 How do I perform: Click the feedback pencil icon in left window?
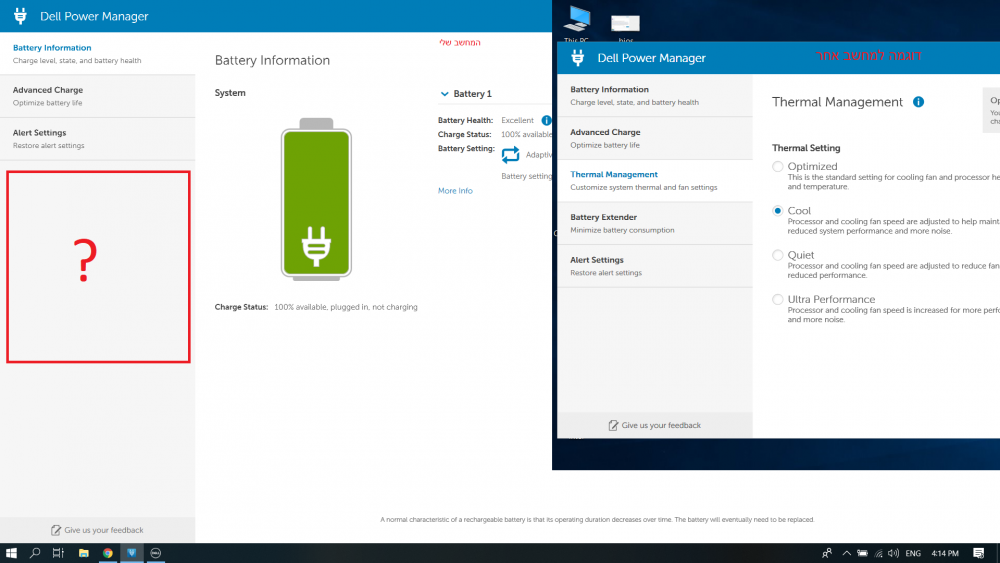[x=56, y=530]
